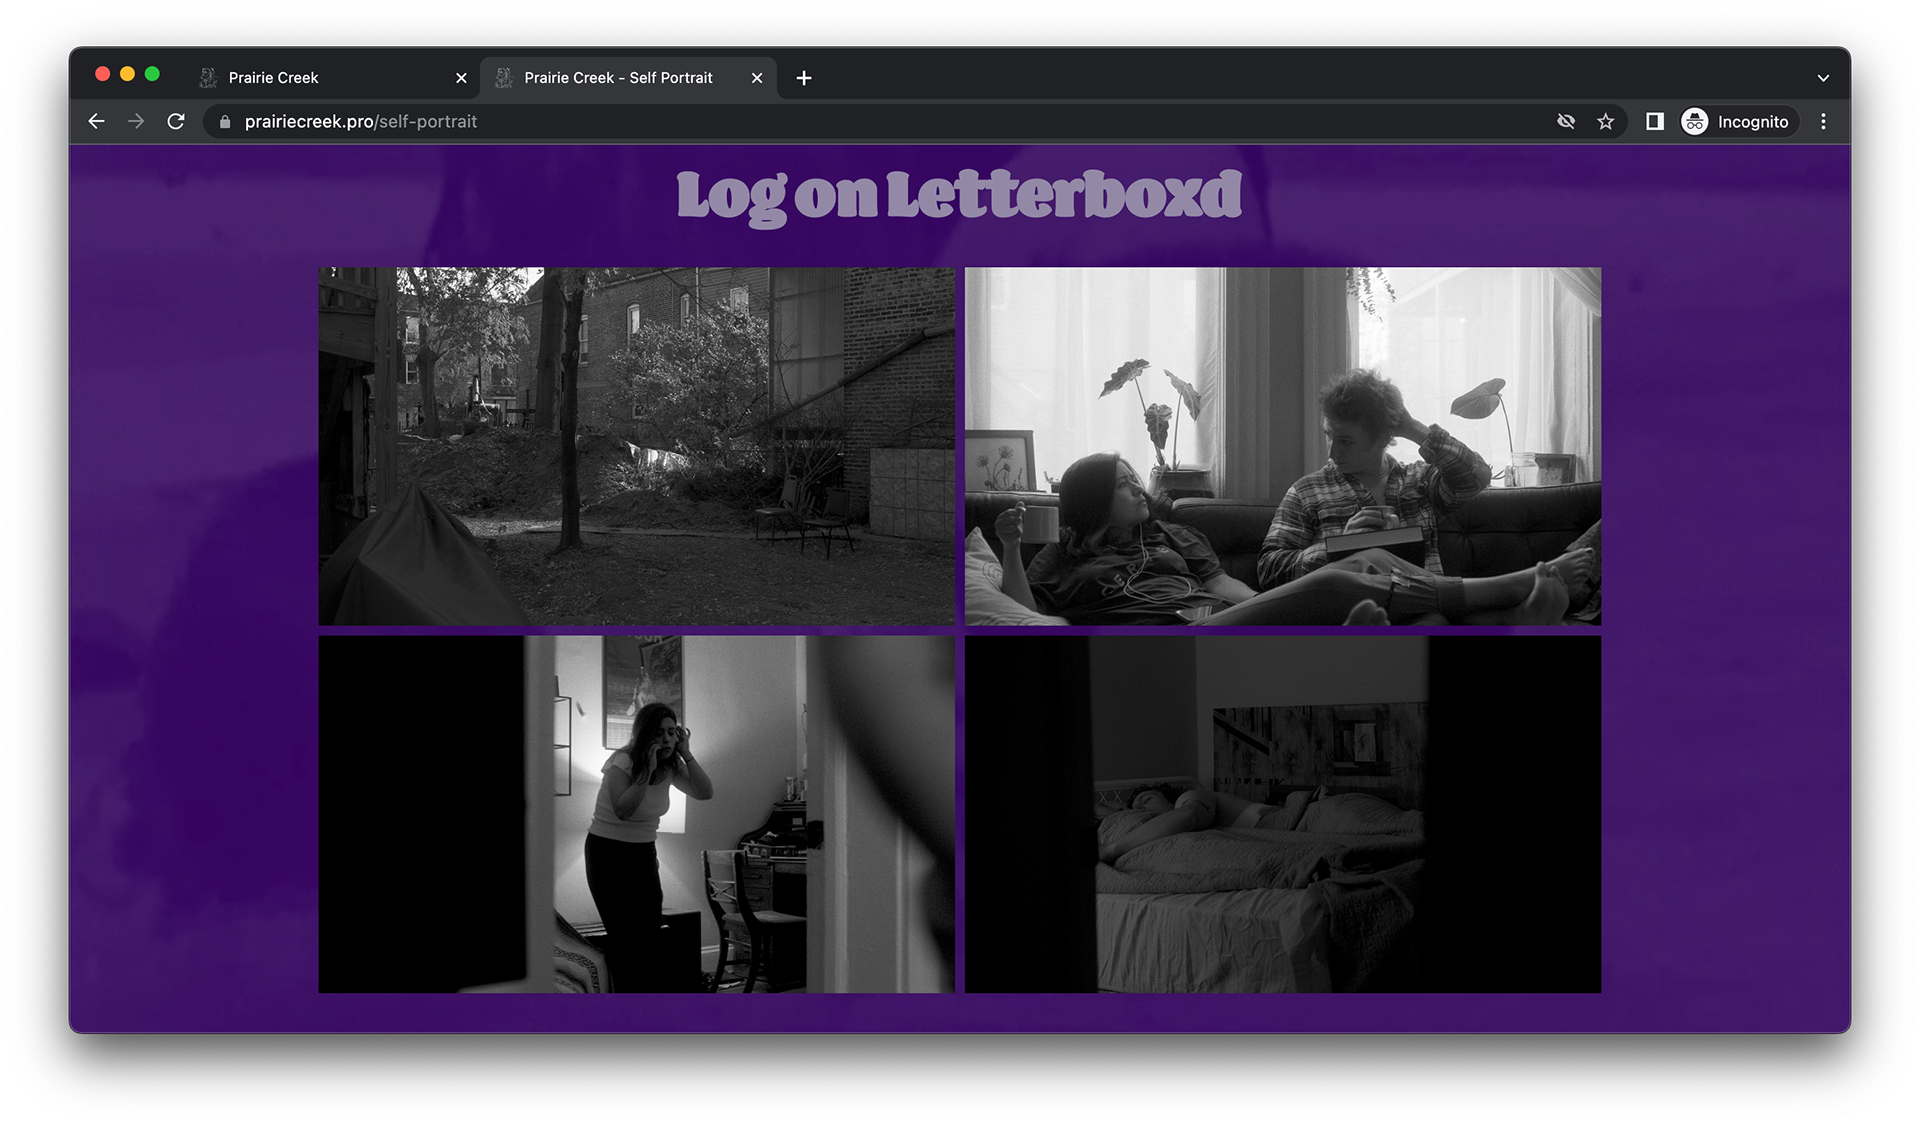Switch to the Prairie Creek tab
1920x1125 pixels.
coord(333,78)
